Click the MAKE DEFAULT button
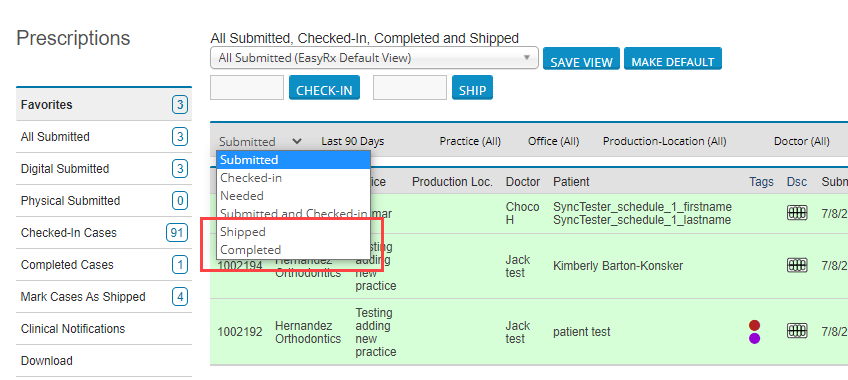The height and width of the screenshot is (380, 848). [x=673, y=59]
